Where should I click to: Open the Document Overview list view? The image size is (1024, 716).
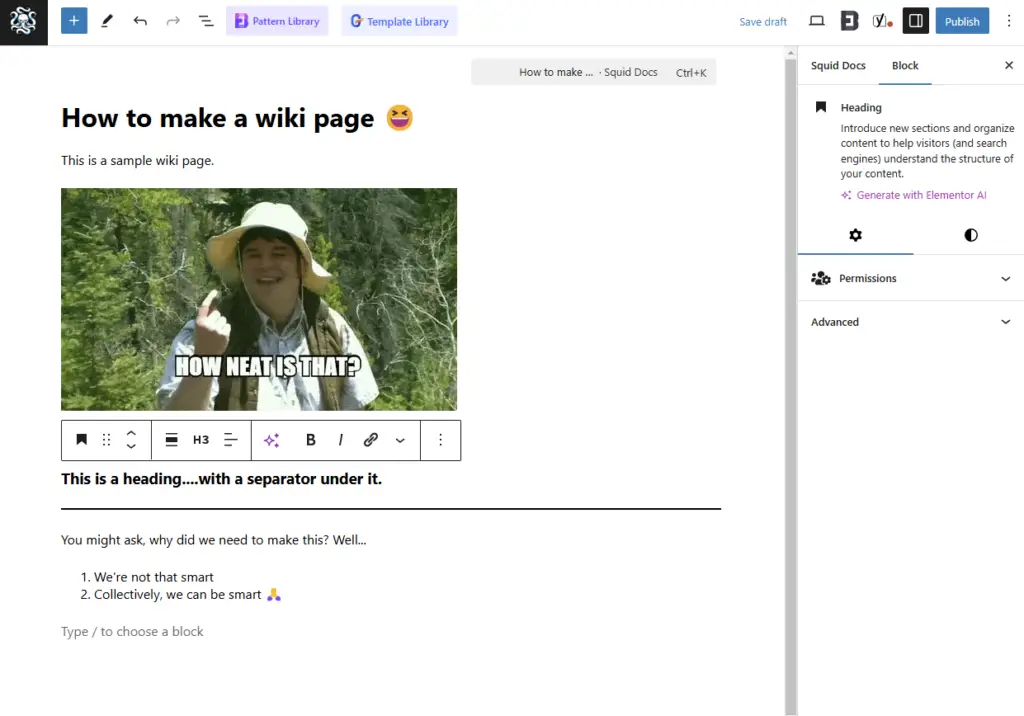click(x=206, y=21)
